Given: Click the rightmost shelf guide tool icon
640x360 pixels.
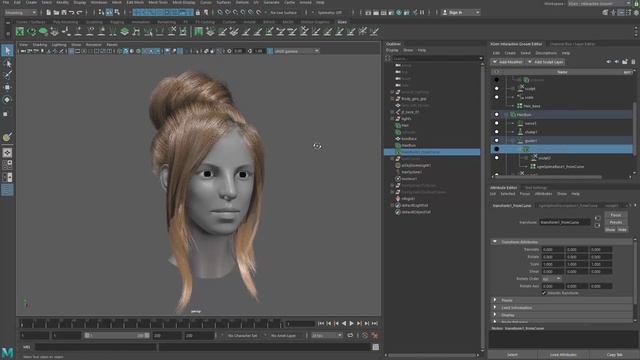Looking at the screenshot, I should pos(374,31).
